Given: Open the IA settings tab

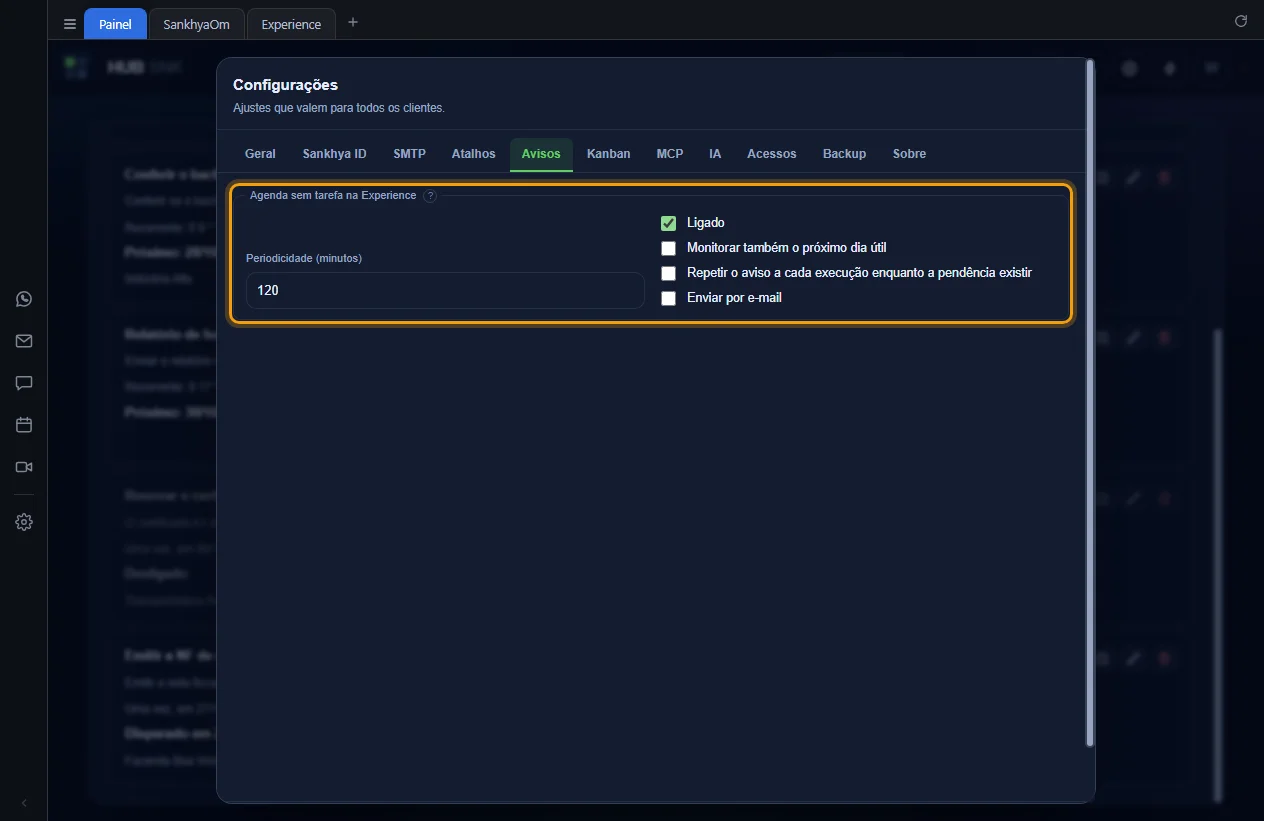Looking at the screenshot, I should tap(715, 154).
